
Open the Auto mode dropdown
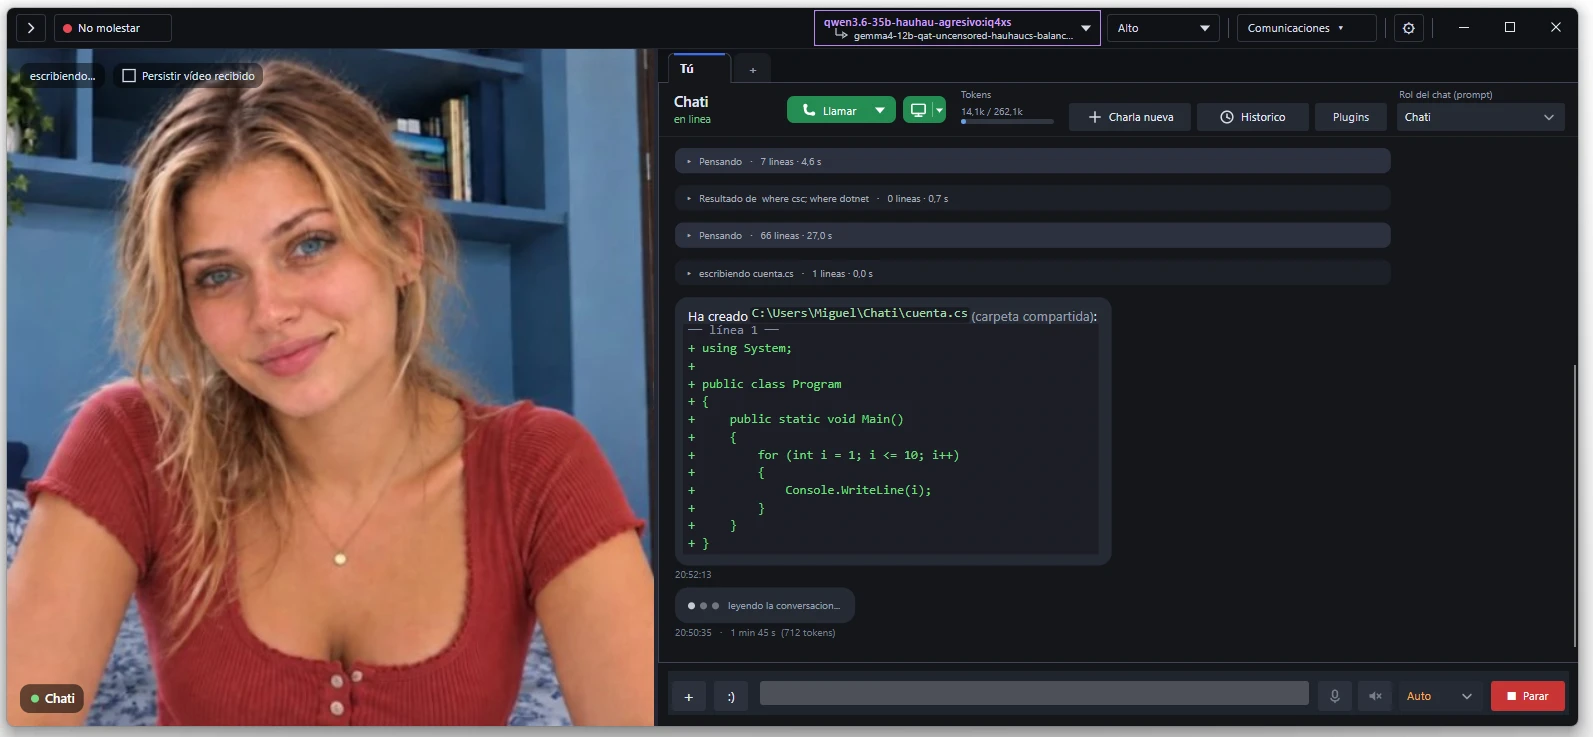[x=1440, y=696]
